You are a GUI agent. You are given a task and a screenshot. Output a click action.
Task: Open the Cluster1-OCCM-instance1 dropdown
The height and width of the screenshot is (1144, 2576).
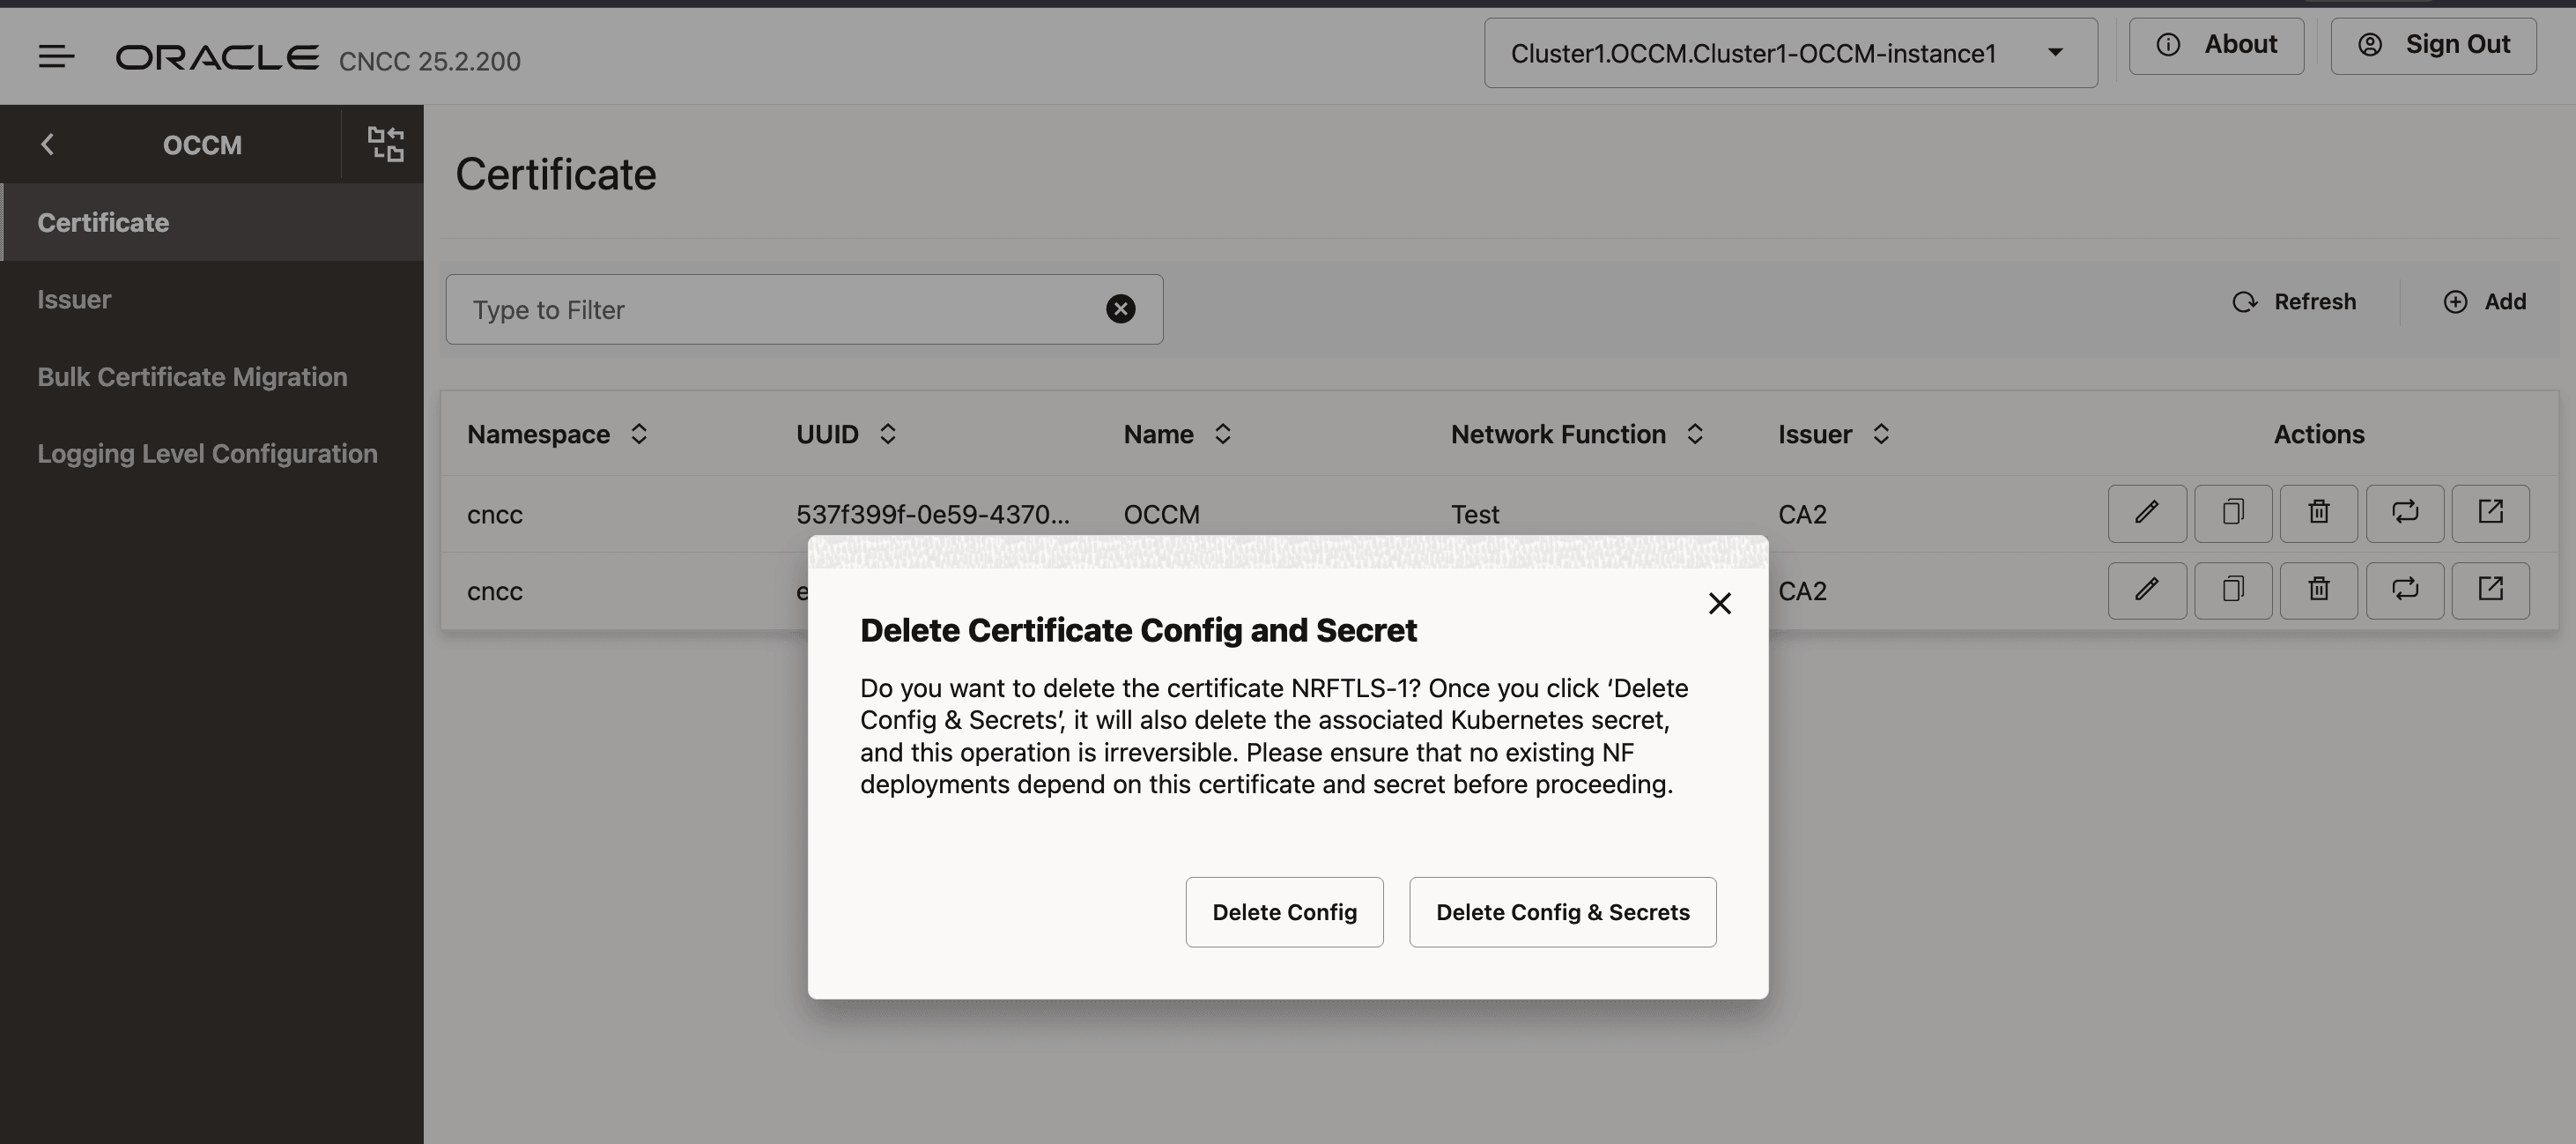pyautogui.click(x=2055, y=52)
